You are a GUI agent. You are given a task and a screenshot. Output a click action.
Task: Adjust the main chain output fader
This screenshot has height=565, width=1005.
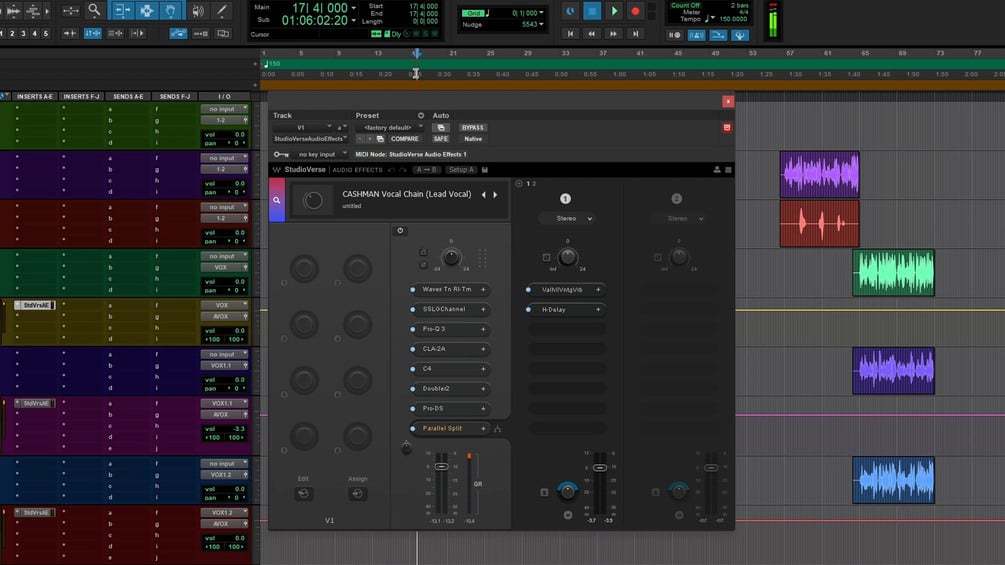442,466
